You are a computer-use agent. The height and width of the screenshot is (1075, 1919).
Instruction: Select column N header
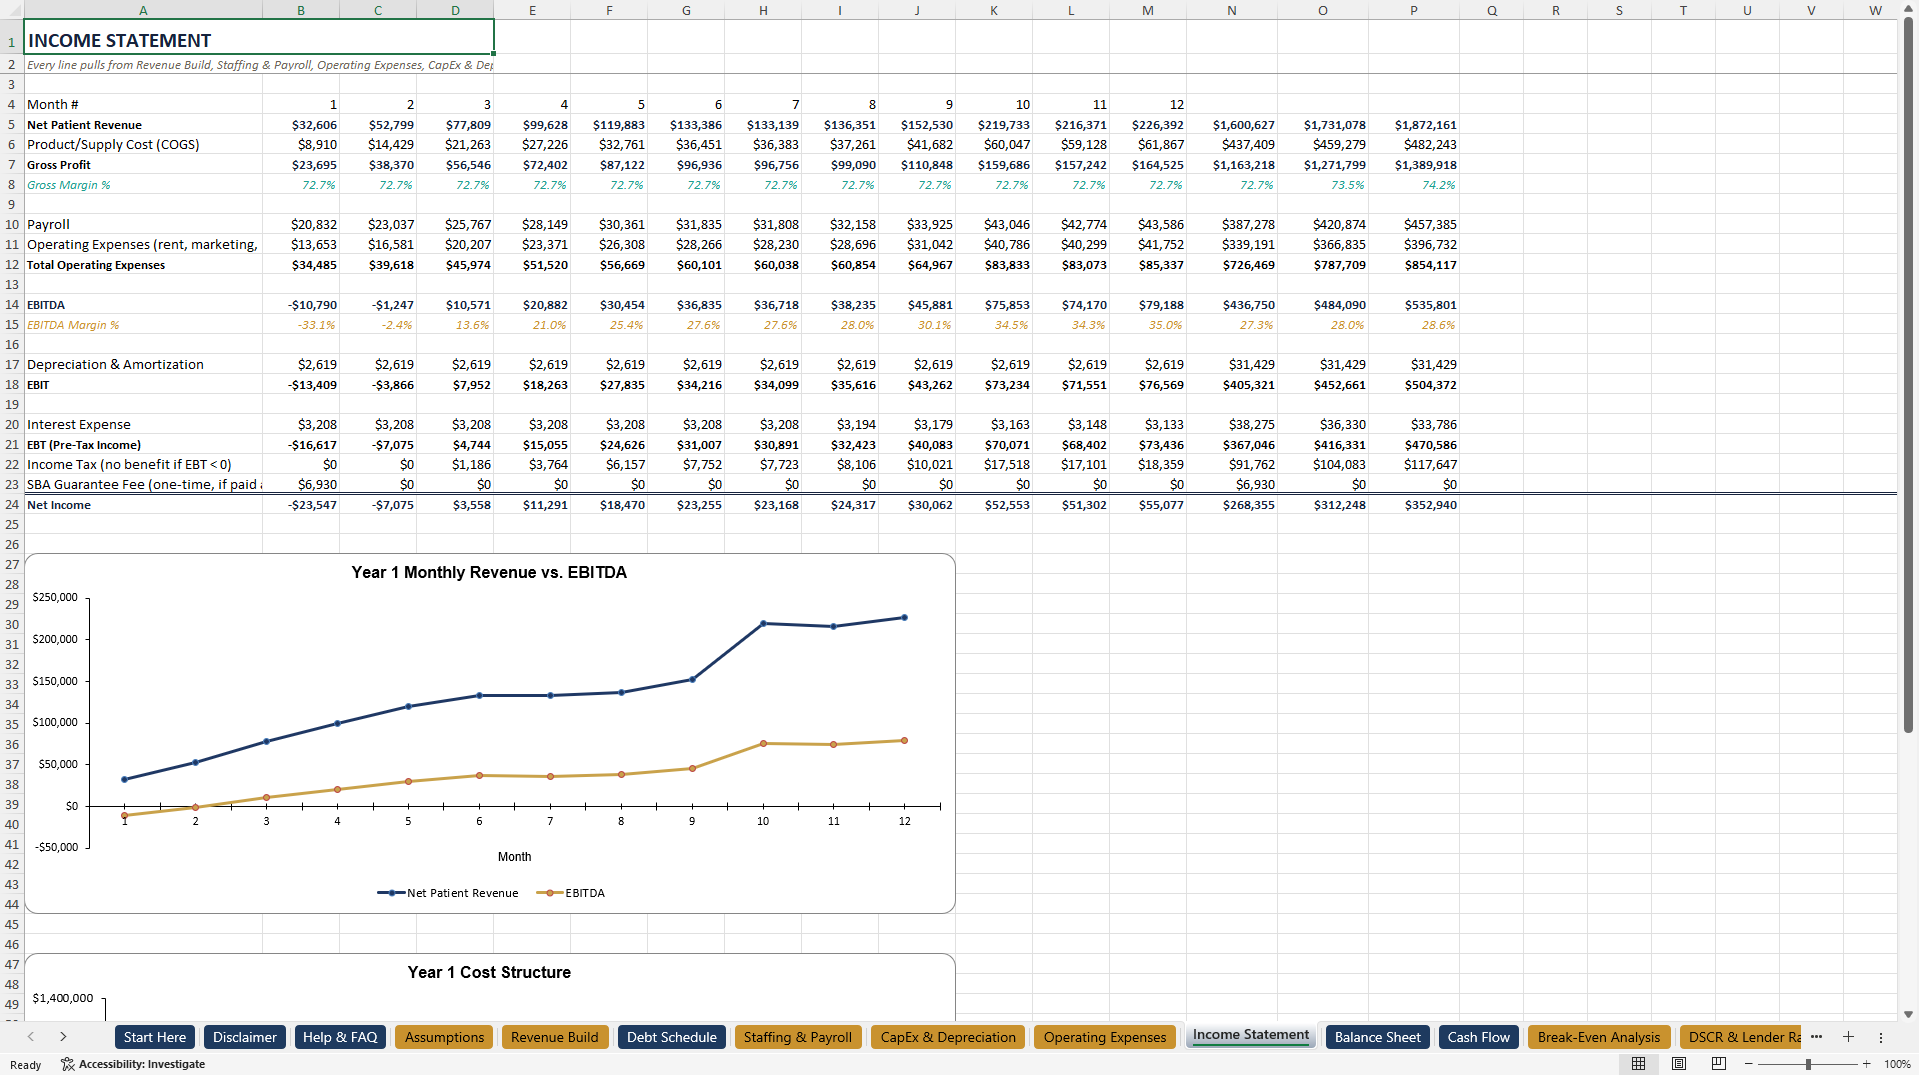1231,10
